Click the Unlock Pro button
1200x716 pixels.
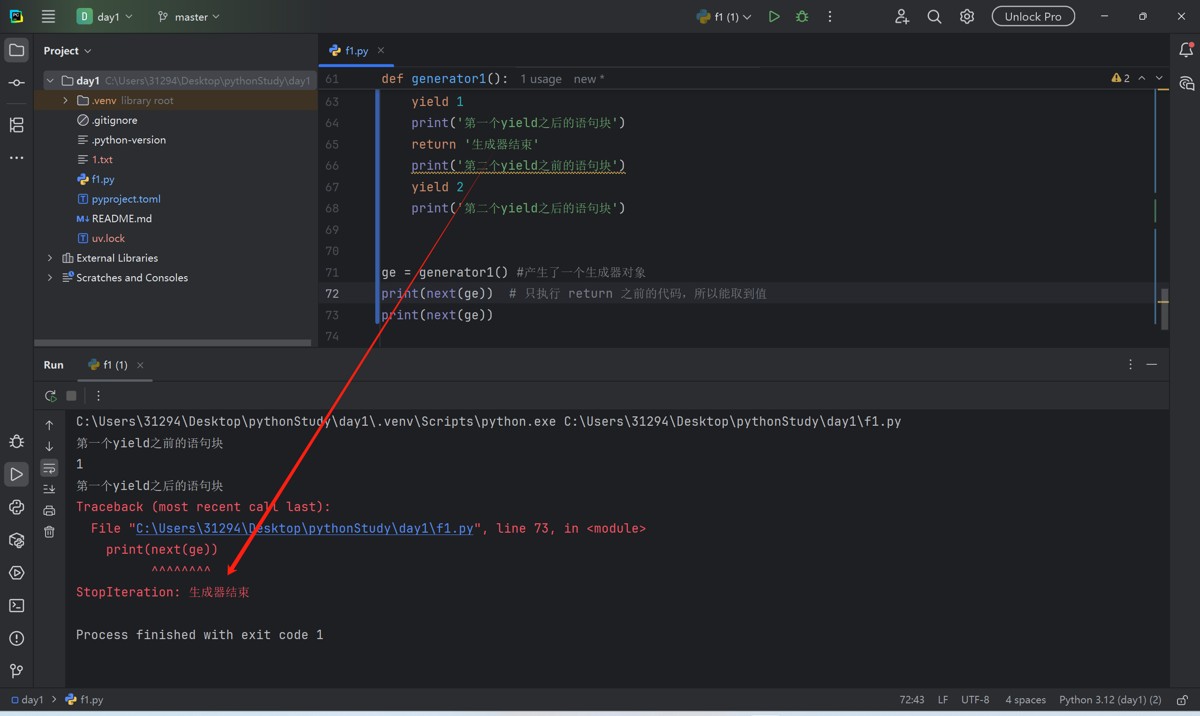(1033, 17)
